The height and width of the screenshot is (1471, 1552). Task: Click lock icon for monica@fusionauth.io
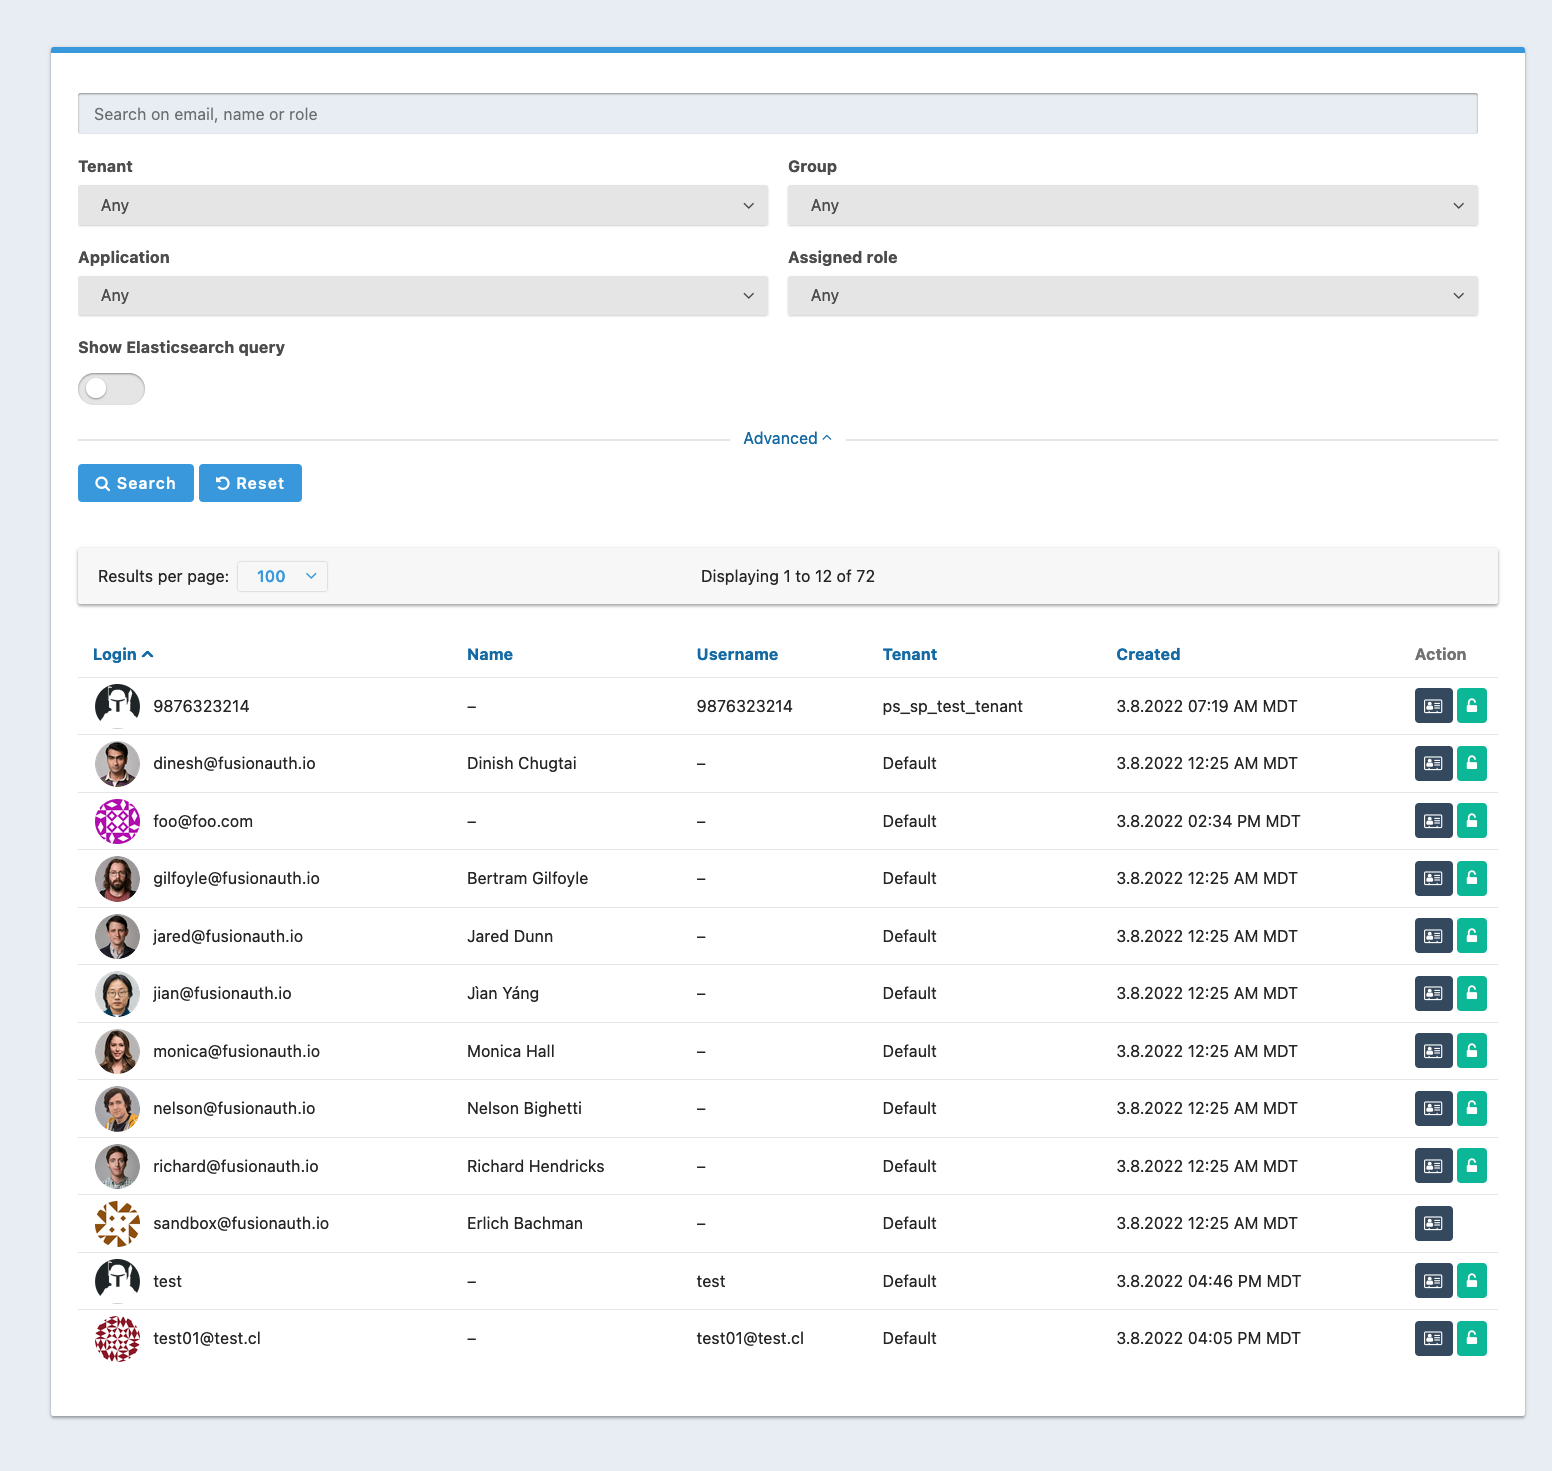point(1471,1051)
